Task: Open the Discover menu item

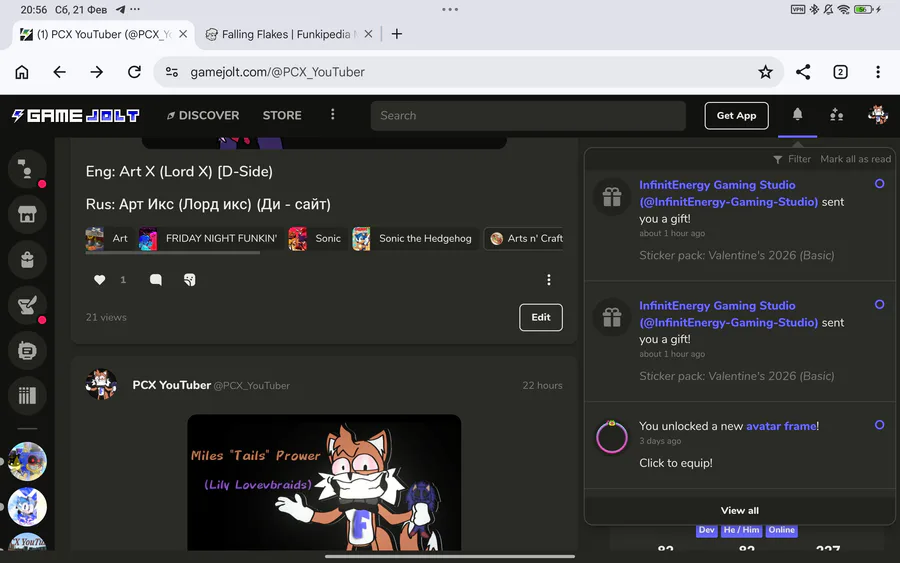Action: point(203,115)
